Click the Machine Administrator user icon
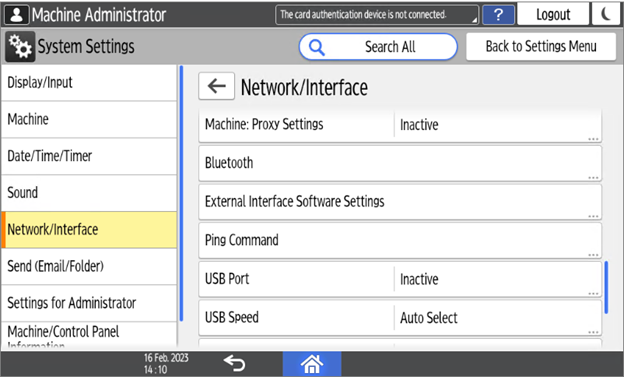The image size is (624, 377). pos(16,15)
